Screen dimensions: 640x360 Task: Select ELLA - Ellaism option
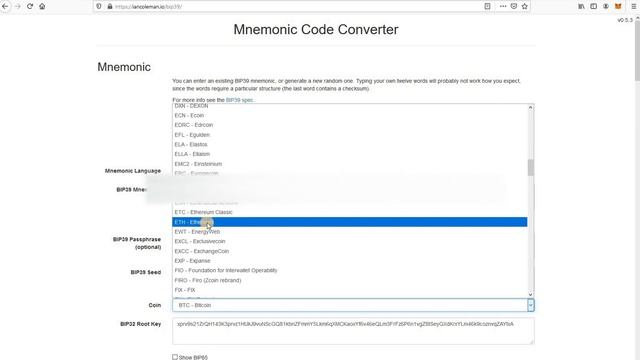click(x=349, y=154)
